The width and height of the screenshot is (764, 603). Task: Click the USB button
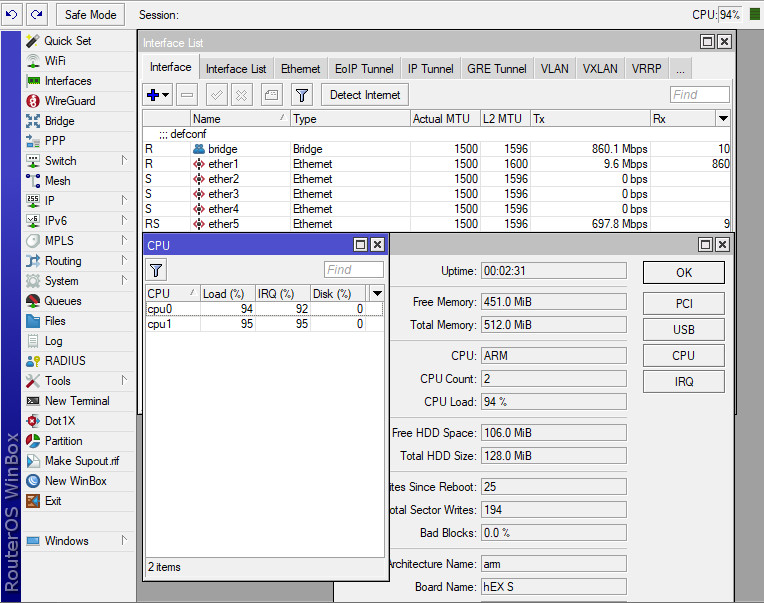684,330
